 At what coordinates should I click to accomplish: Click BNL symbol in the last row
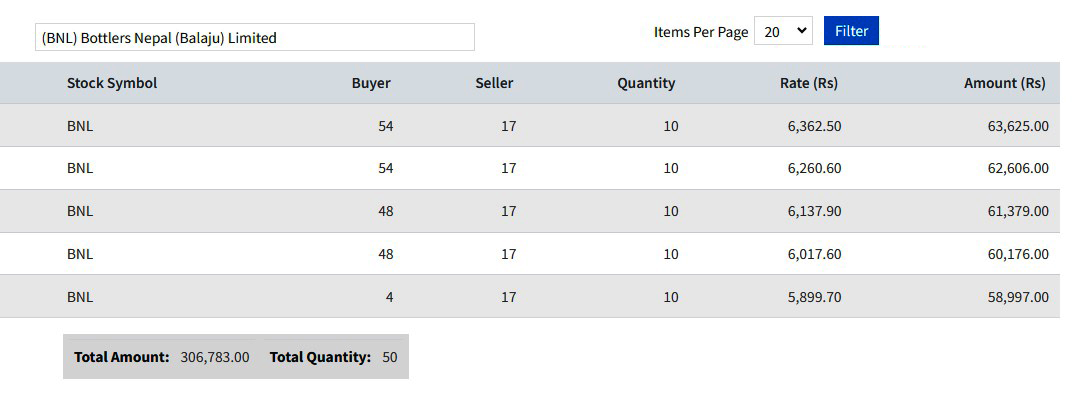(80, 297)
